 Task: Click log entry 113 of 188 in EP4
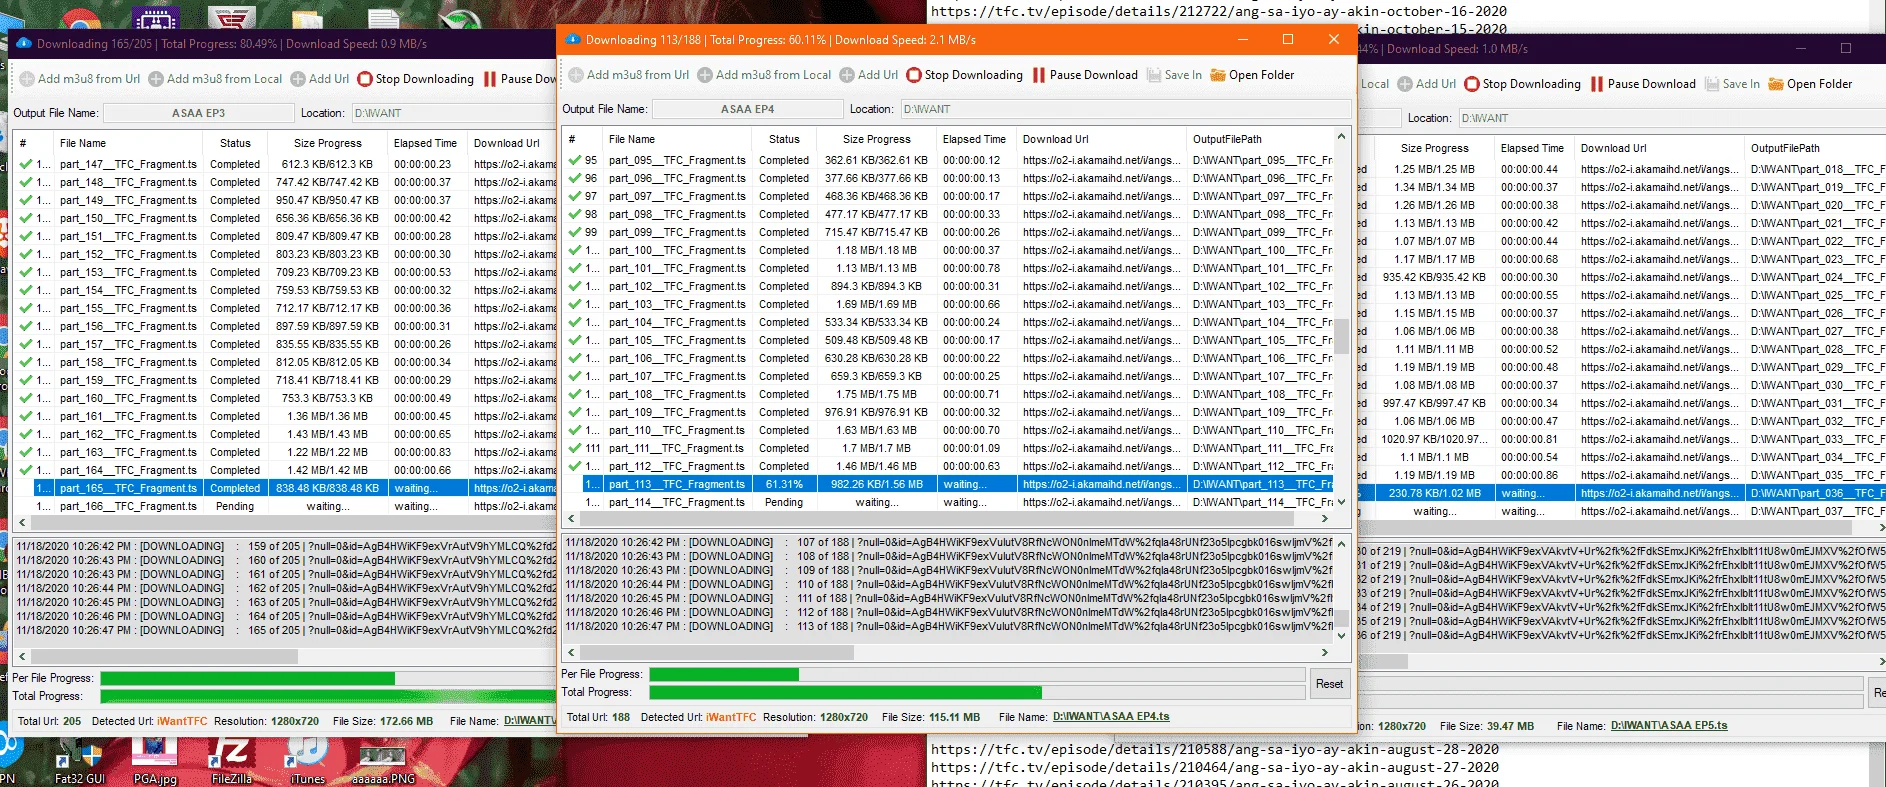949,626
